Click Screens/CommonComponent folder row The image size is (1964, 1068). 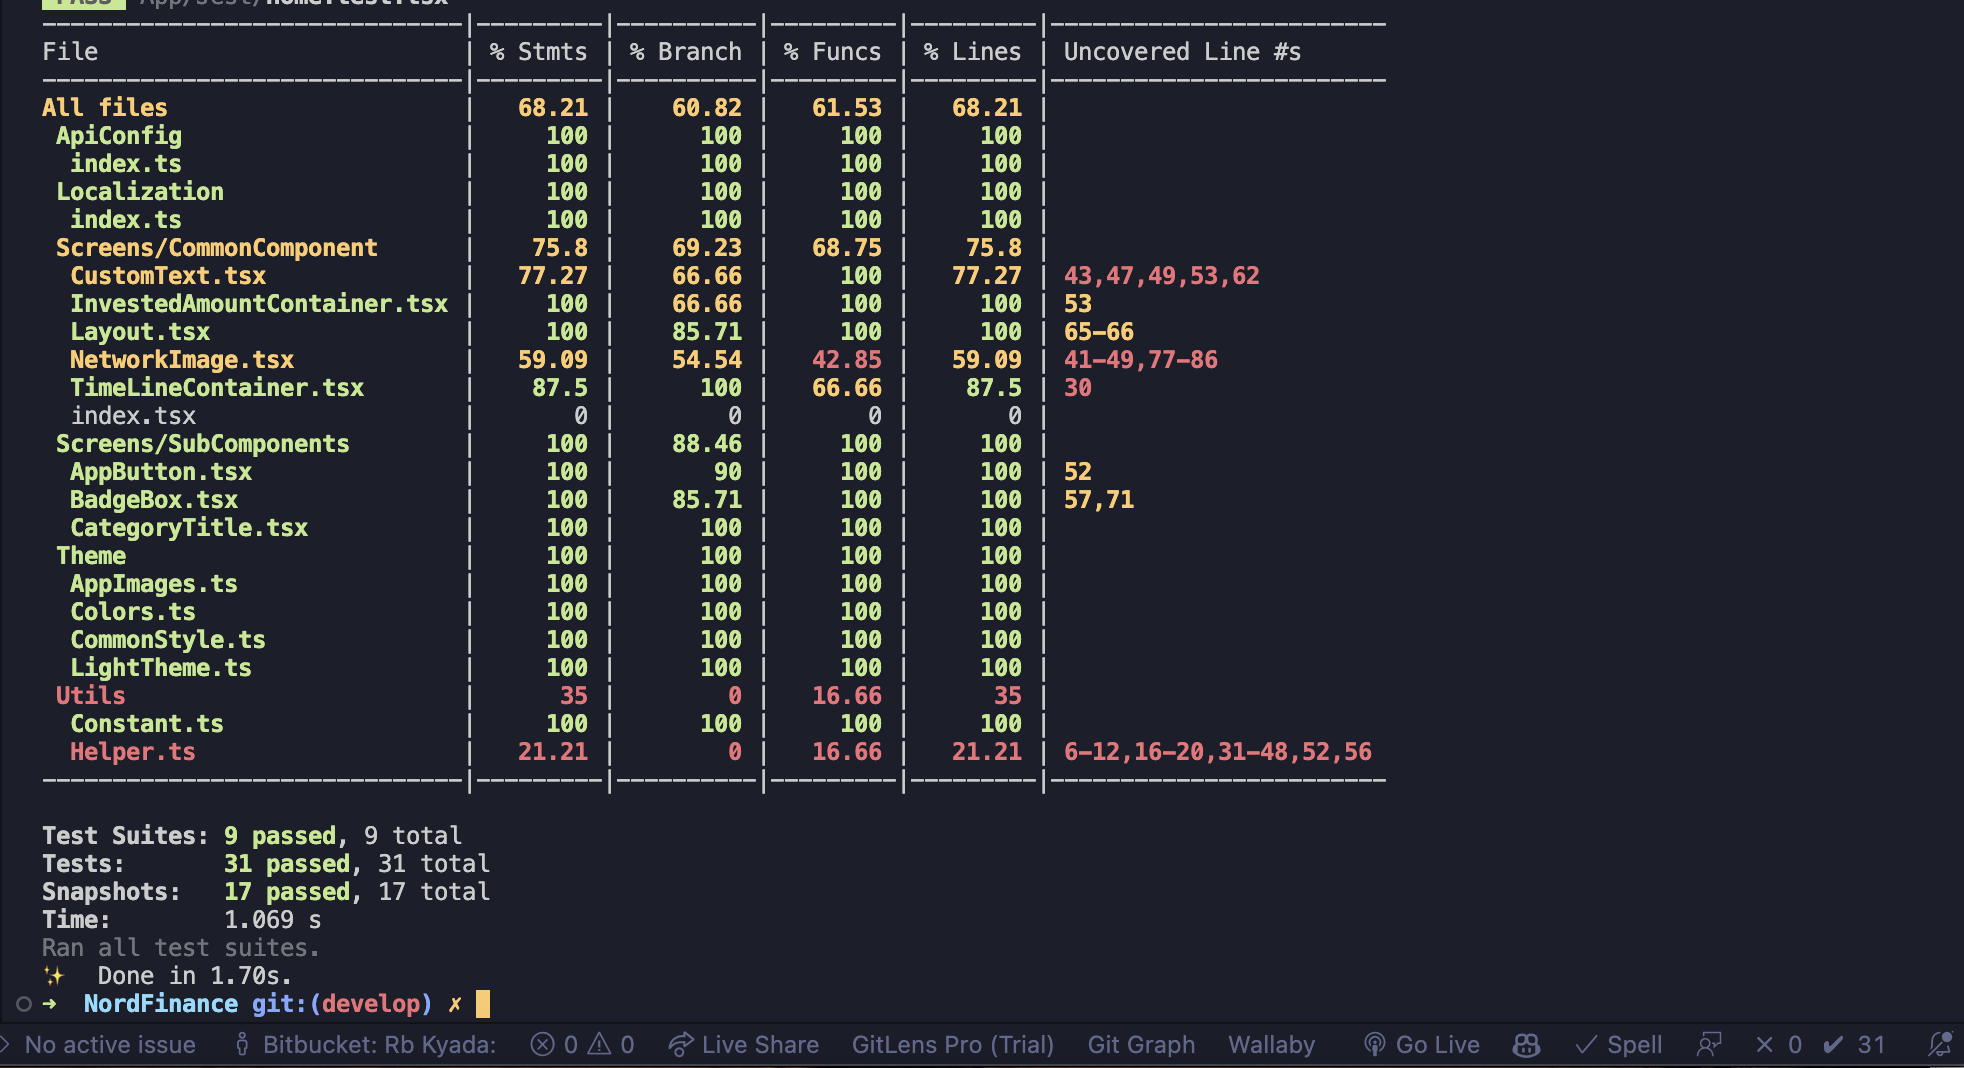coord(217,248)
